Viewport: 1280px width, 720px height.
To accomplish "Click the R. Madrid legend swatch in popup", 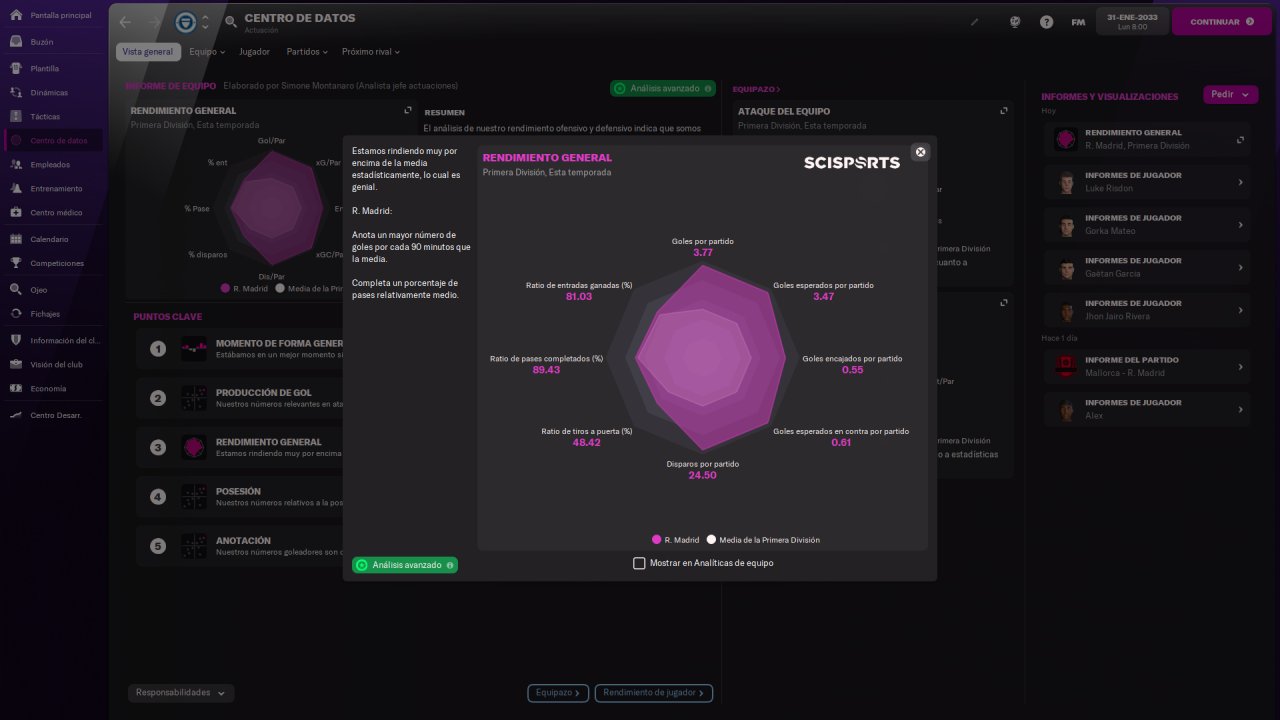I will pyautogui.click(x=656, y=539).
